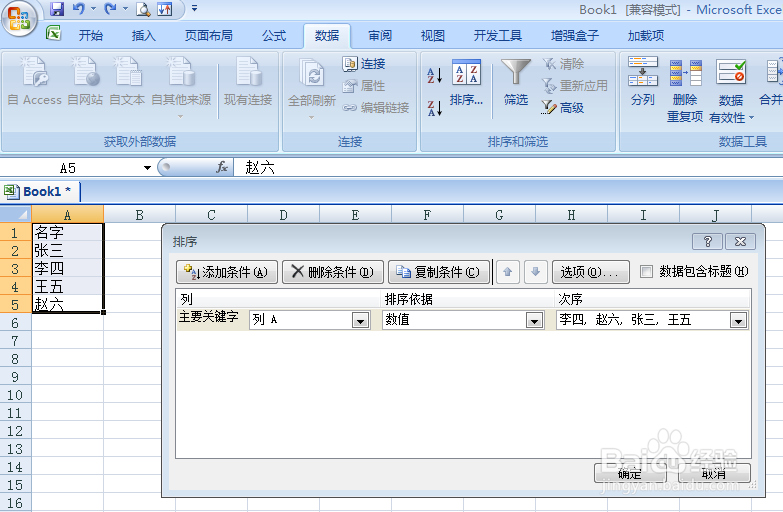The width and height of the screenshot is (783, 512).
Task: Move sort level down arrow
Action: tap(535, 272)
